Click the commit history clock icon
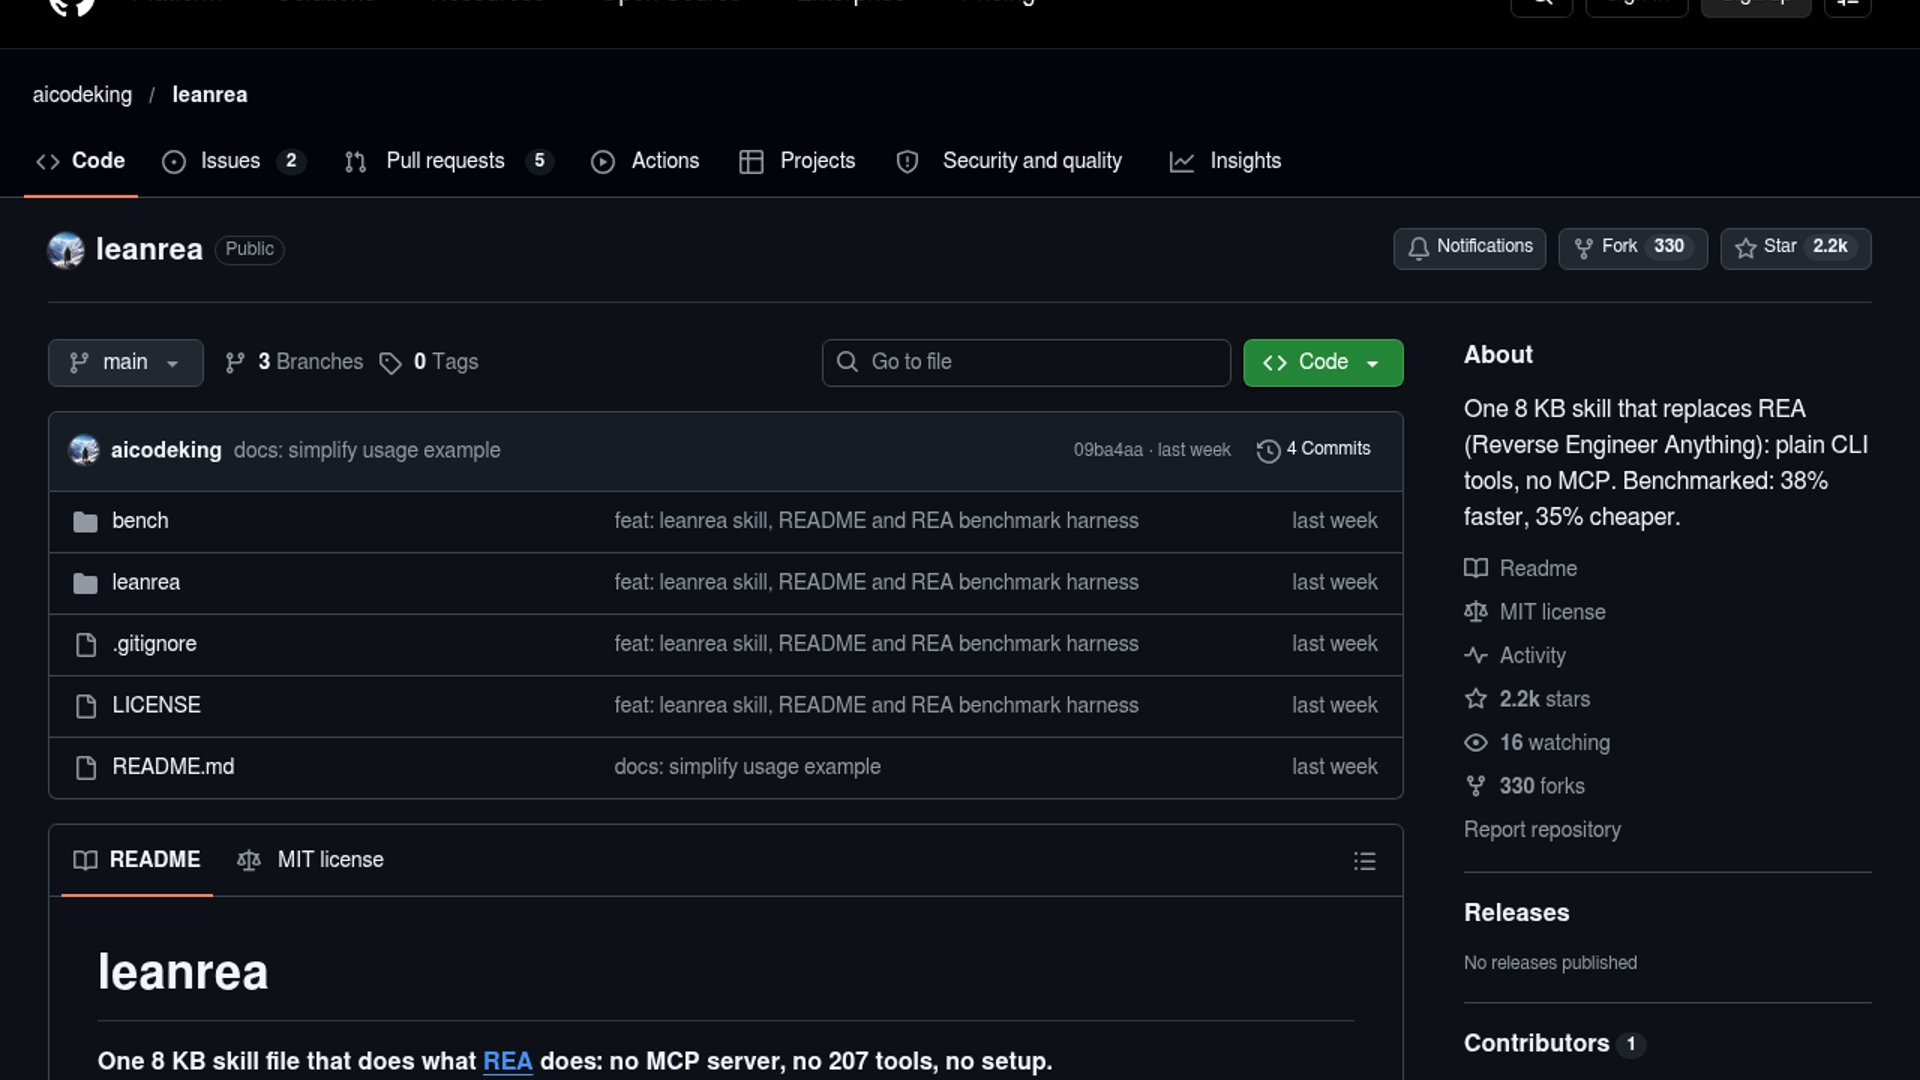The height and width of the screenshot is (1080, 1920). pos(1268,451)
